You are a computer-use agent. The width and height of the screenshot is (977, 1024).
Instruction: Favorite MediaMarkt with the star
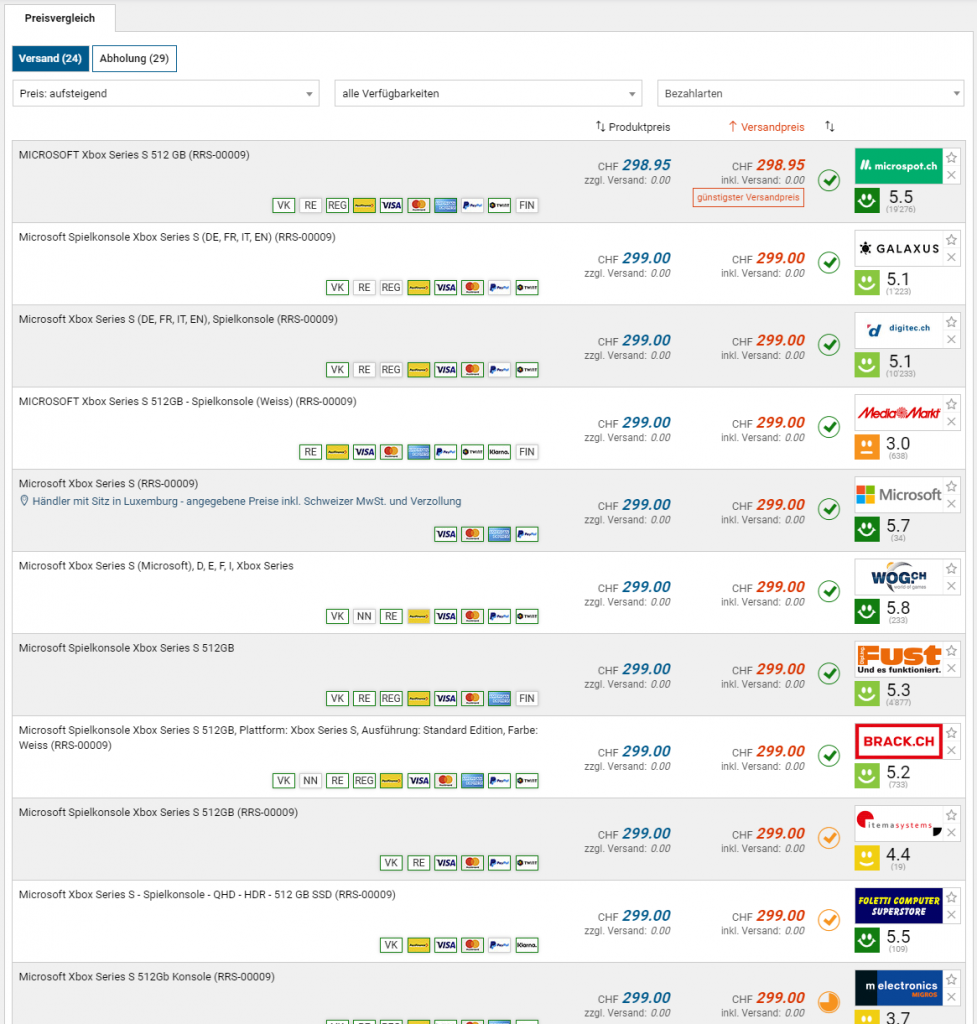952,404
